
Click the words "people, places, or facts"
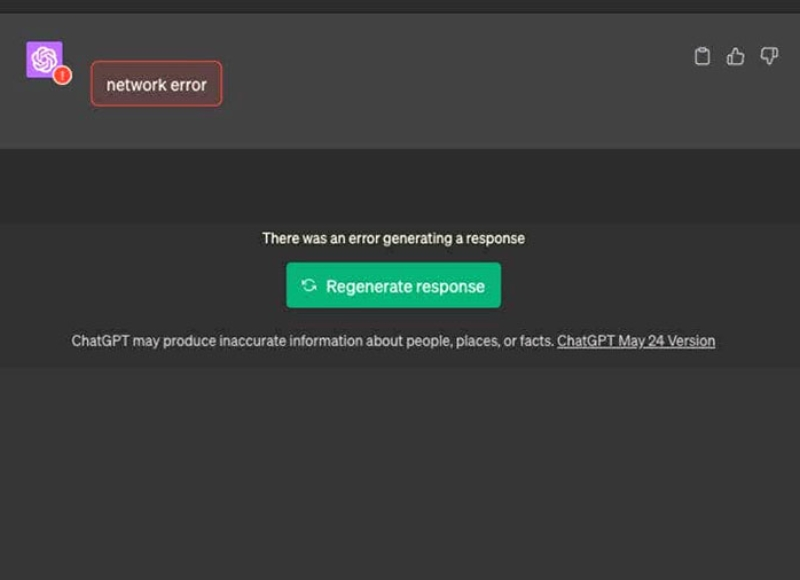pos(479,341)
